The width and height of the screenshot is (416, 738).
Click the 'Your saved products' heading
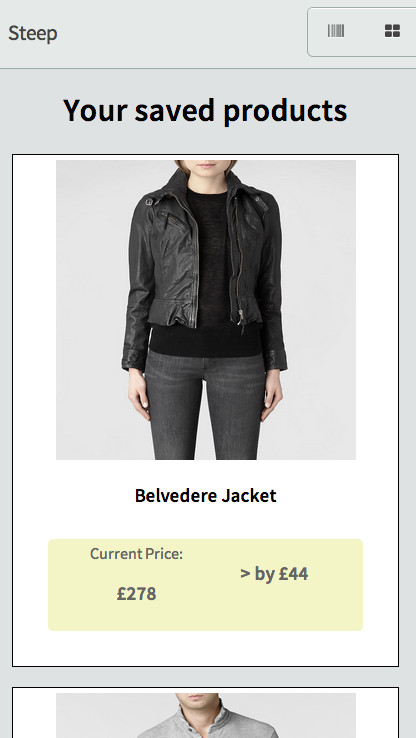[205, 111]
